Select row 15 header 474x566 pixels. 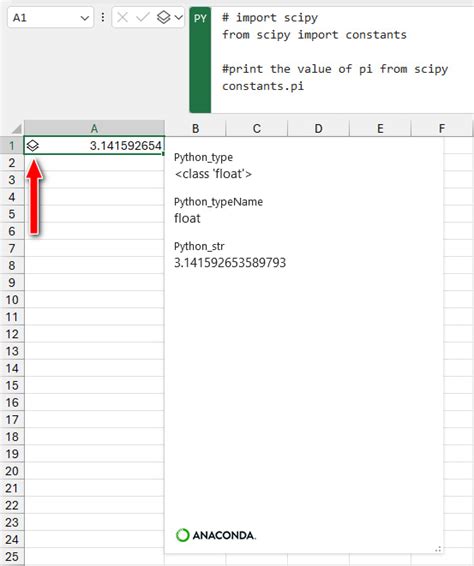click(x=12, y=386)
